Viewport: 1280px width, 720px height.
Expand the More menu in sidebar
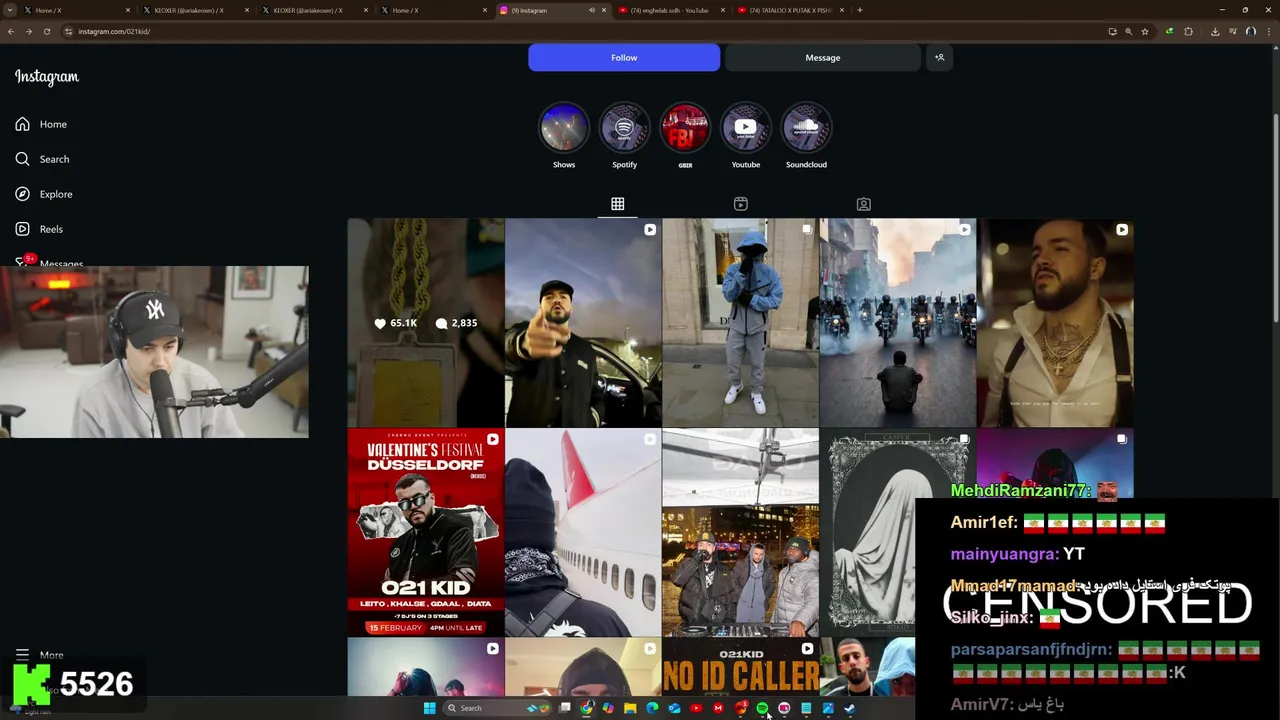40,655
